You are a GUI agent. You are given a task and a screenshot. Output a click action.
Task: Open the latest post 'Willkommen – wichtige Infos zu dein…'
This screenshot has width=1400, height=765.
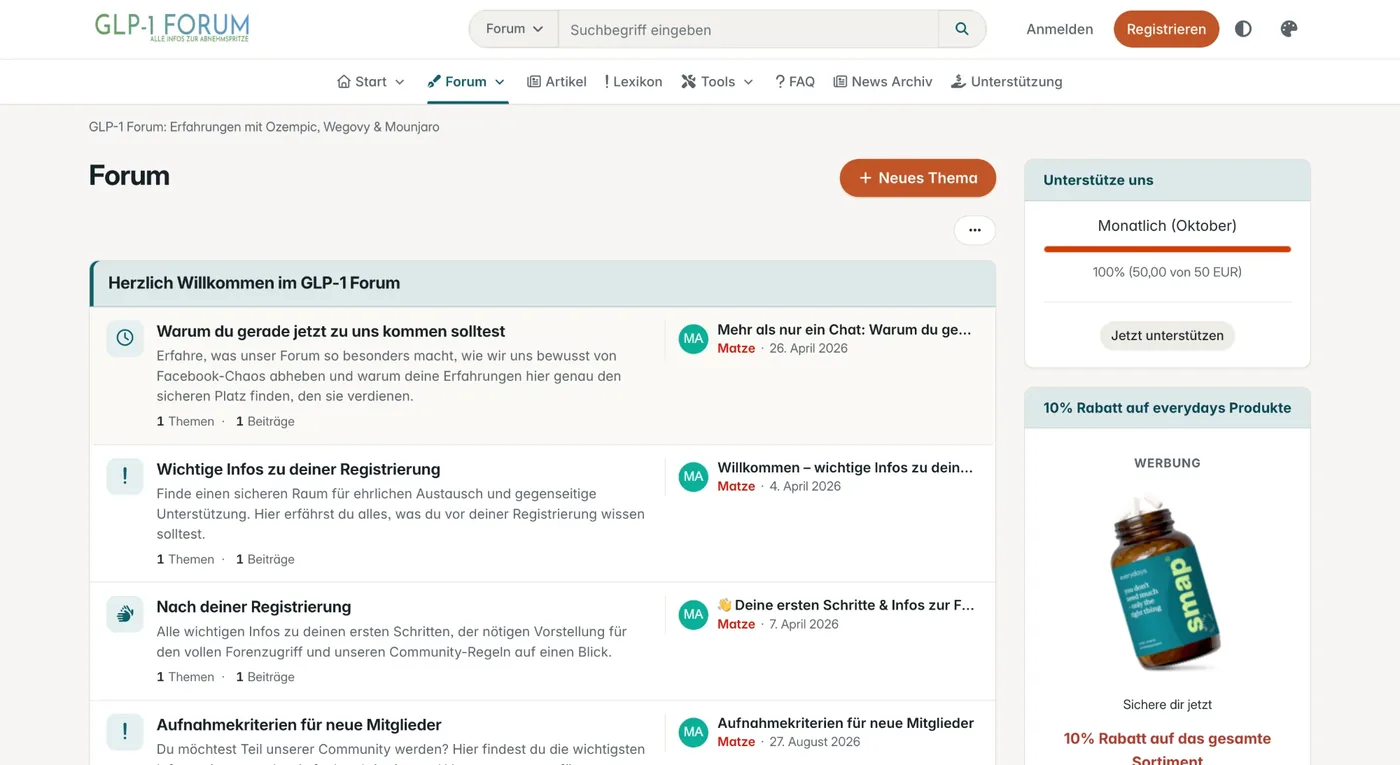845,467
